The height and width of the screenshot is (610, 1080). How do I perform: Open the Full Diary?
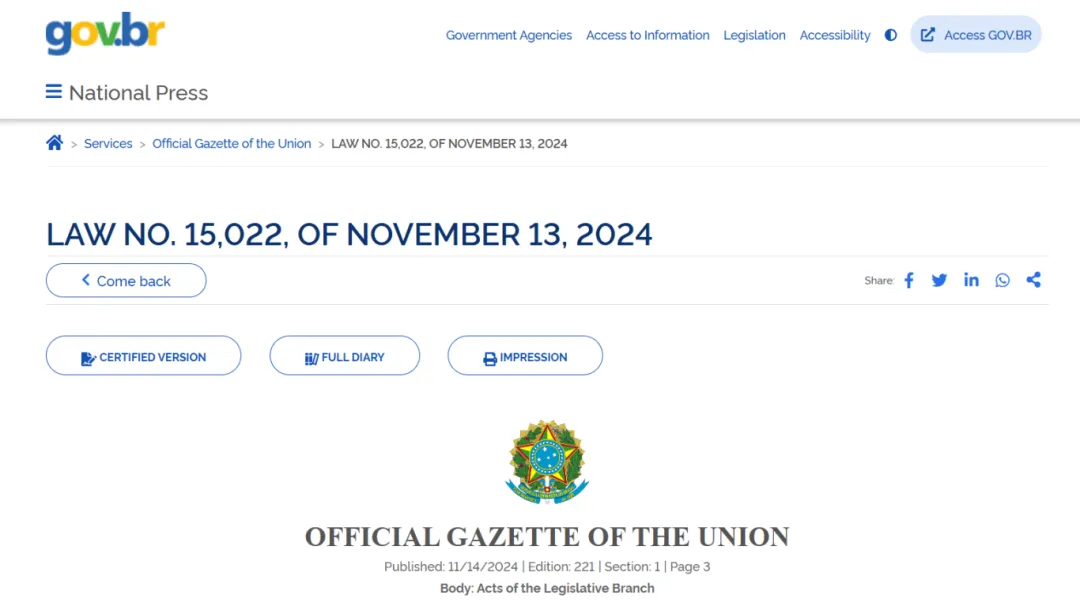tap(344, 356)
